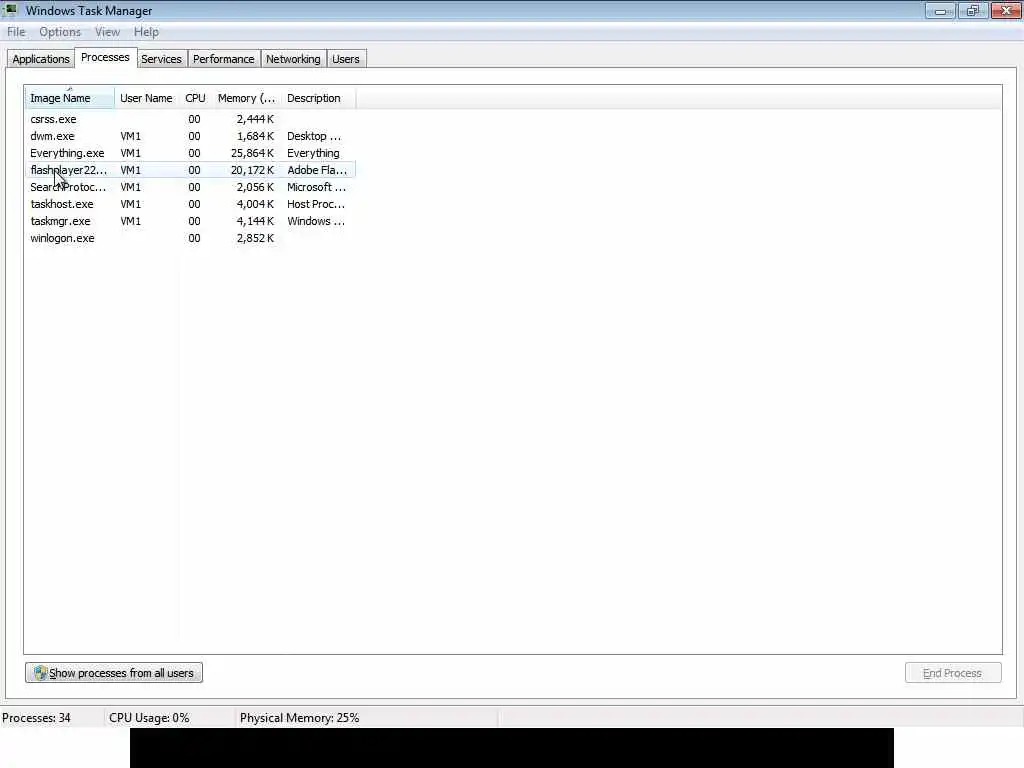Click the 2,056 K memory value
This screenshot has height=768, width=1024.
[x=255, y=187]
